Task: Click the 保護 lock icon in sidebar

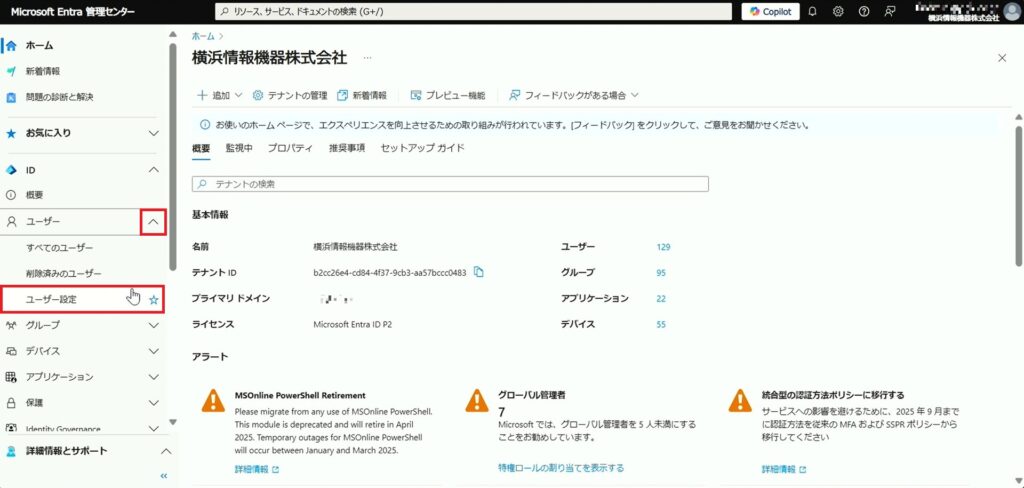Action: [10, 403]
